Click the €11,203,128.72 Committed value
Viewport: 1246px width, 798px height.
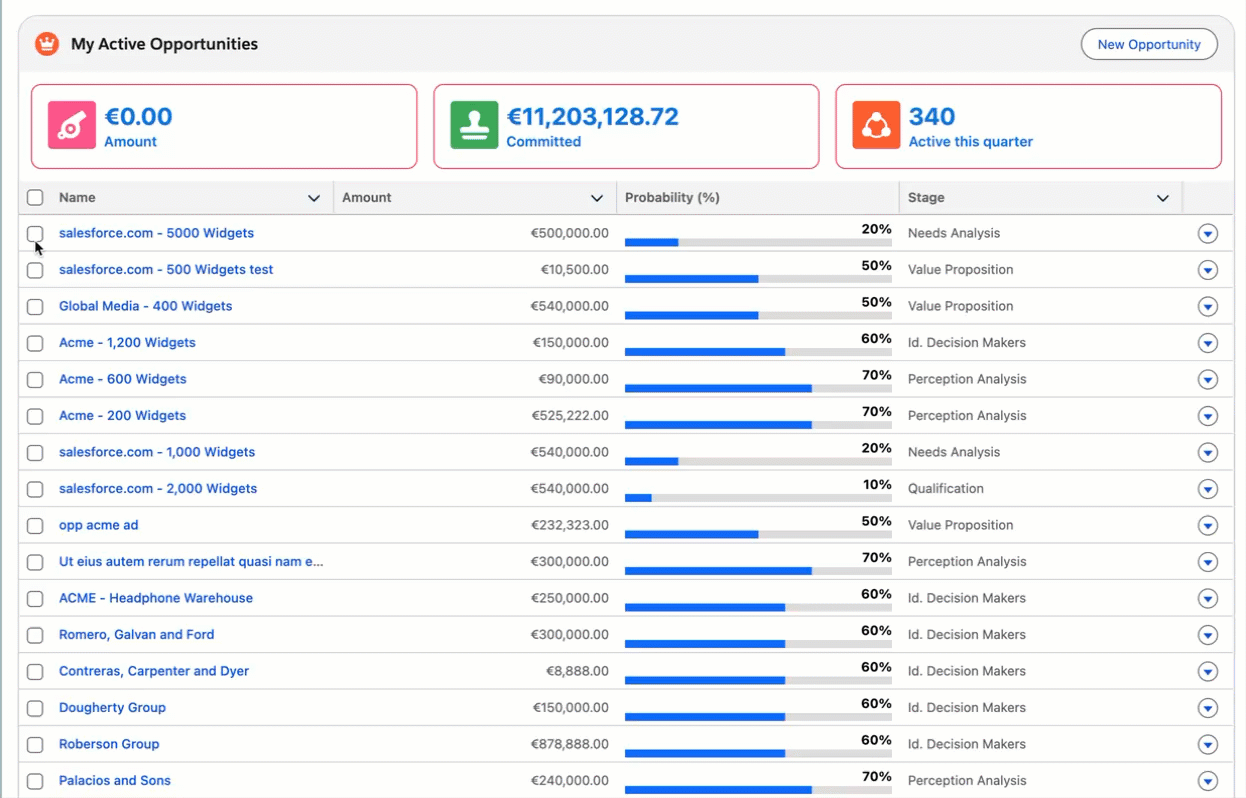coord(592,116)
